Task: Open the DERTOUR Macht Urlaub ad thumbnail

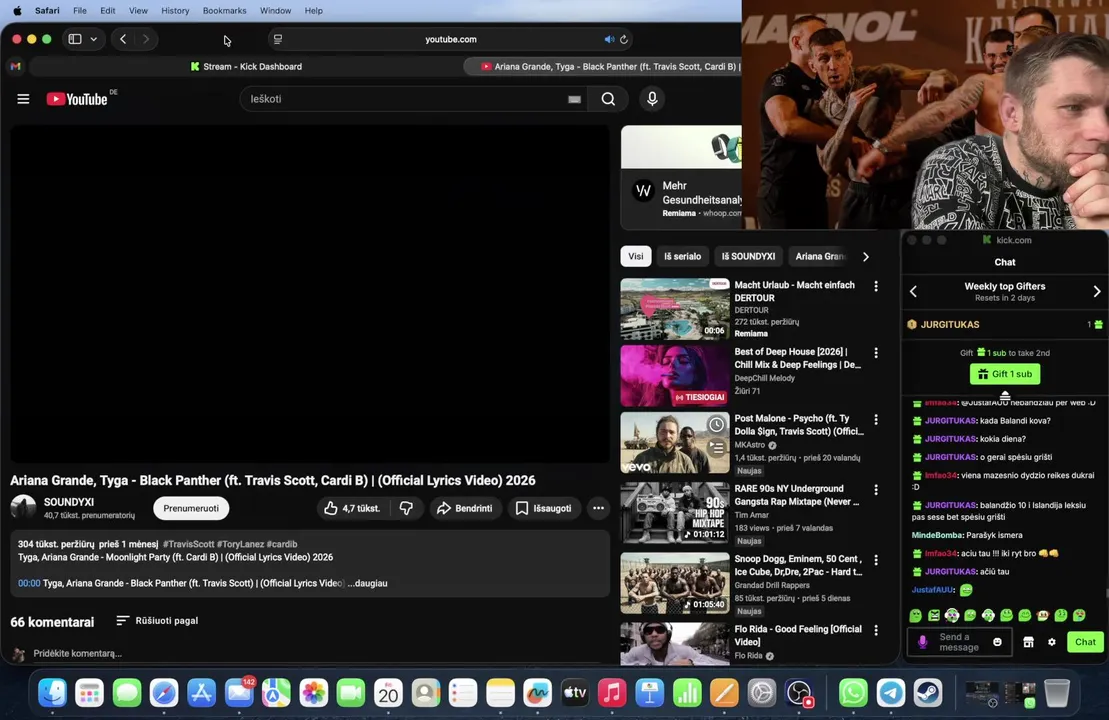Action: 675,309
